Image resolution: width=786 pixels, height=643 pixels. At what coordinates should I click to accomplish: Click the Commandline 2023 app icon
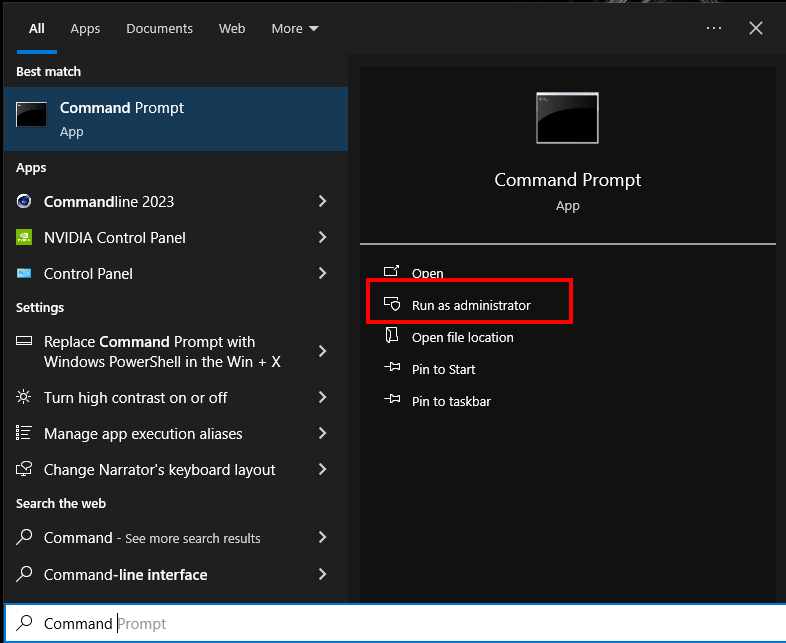pyautogui.click(x=24, y=202)
